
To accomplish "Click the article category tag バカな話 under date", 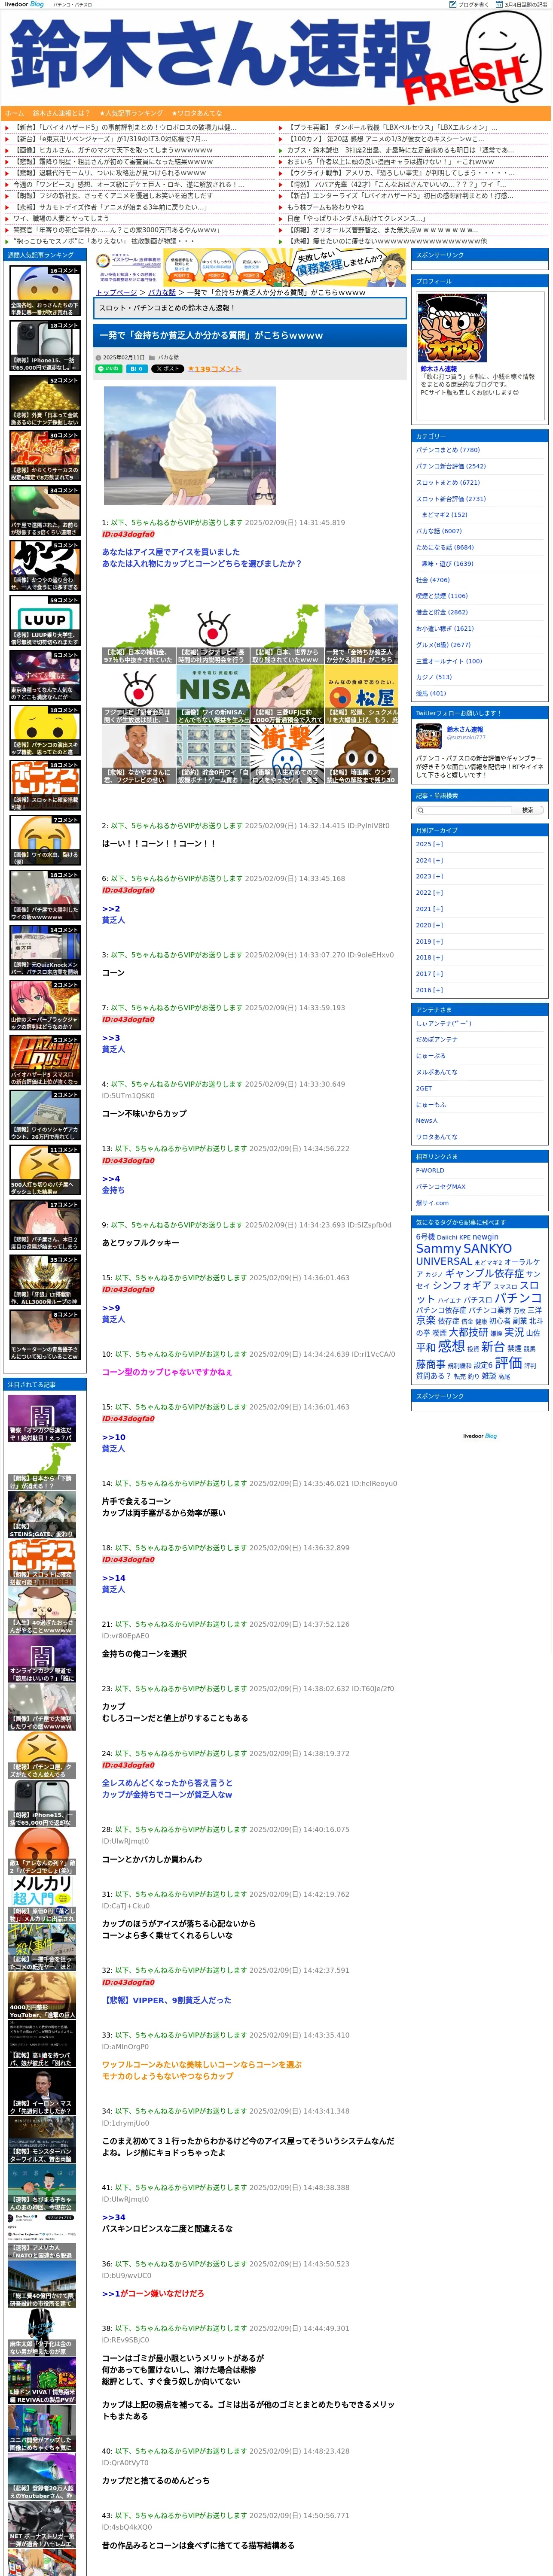I will [x=169, y=357].
